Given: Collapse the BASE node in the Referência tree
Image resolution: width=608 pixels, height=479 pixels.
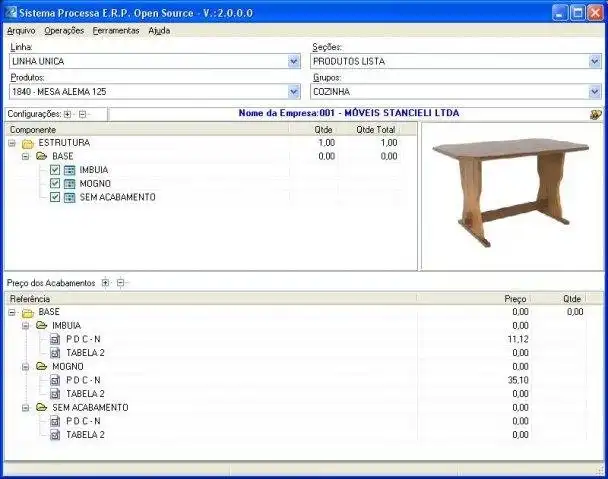Looking at the screenshot, I should (12, 312).
